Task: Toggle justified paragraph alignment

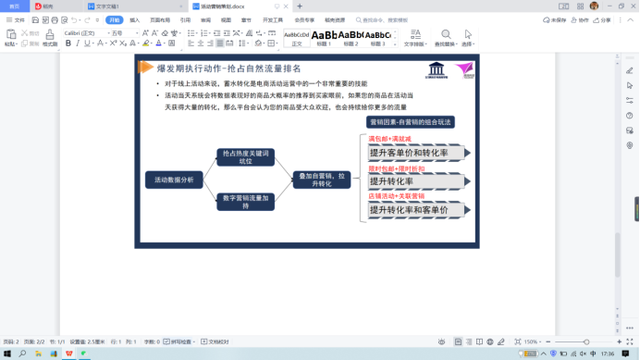Action: 220,43
